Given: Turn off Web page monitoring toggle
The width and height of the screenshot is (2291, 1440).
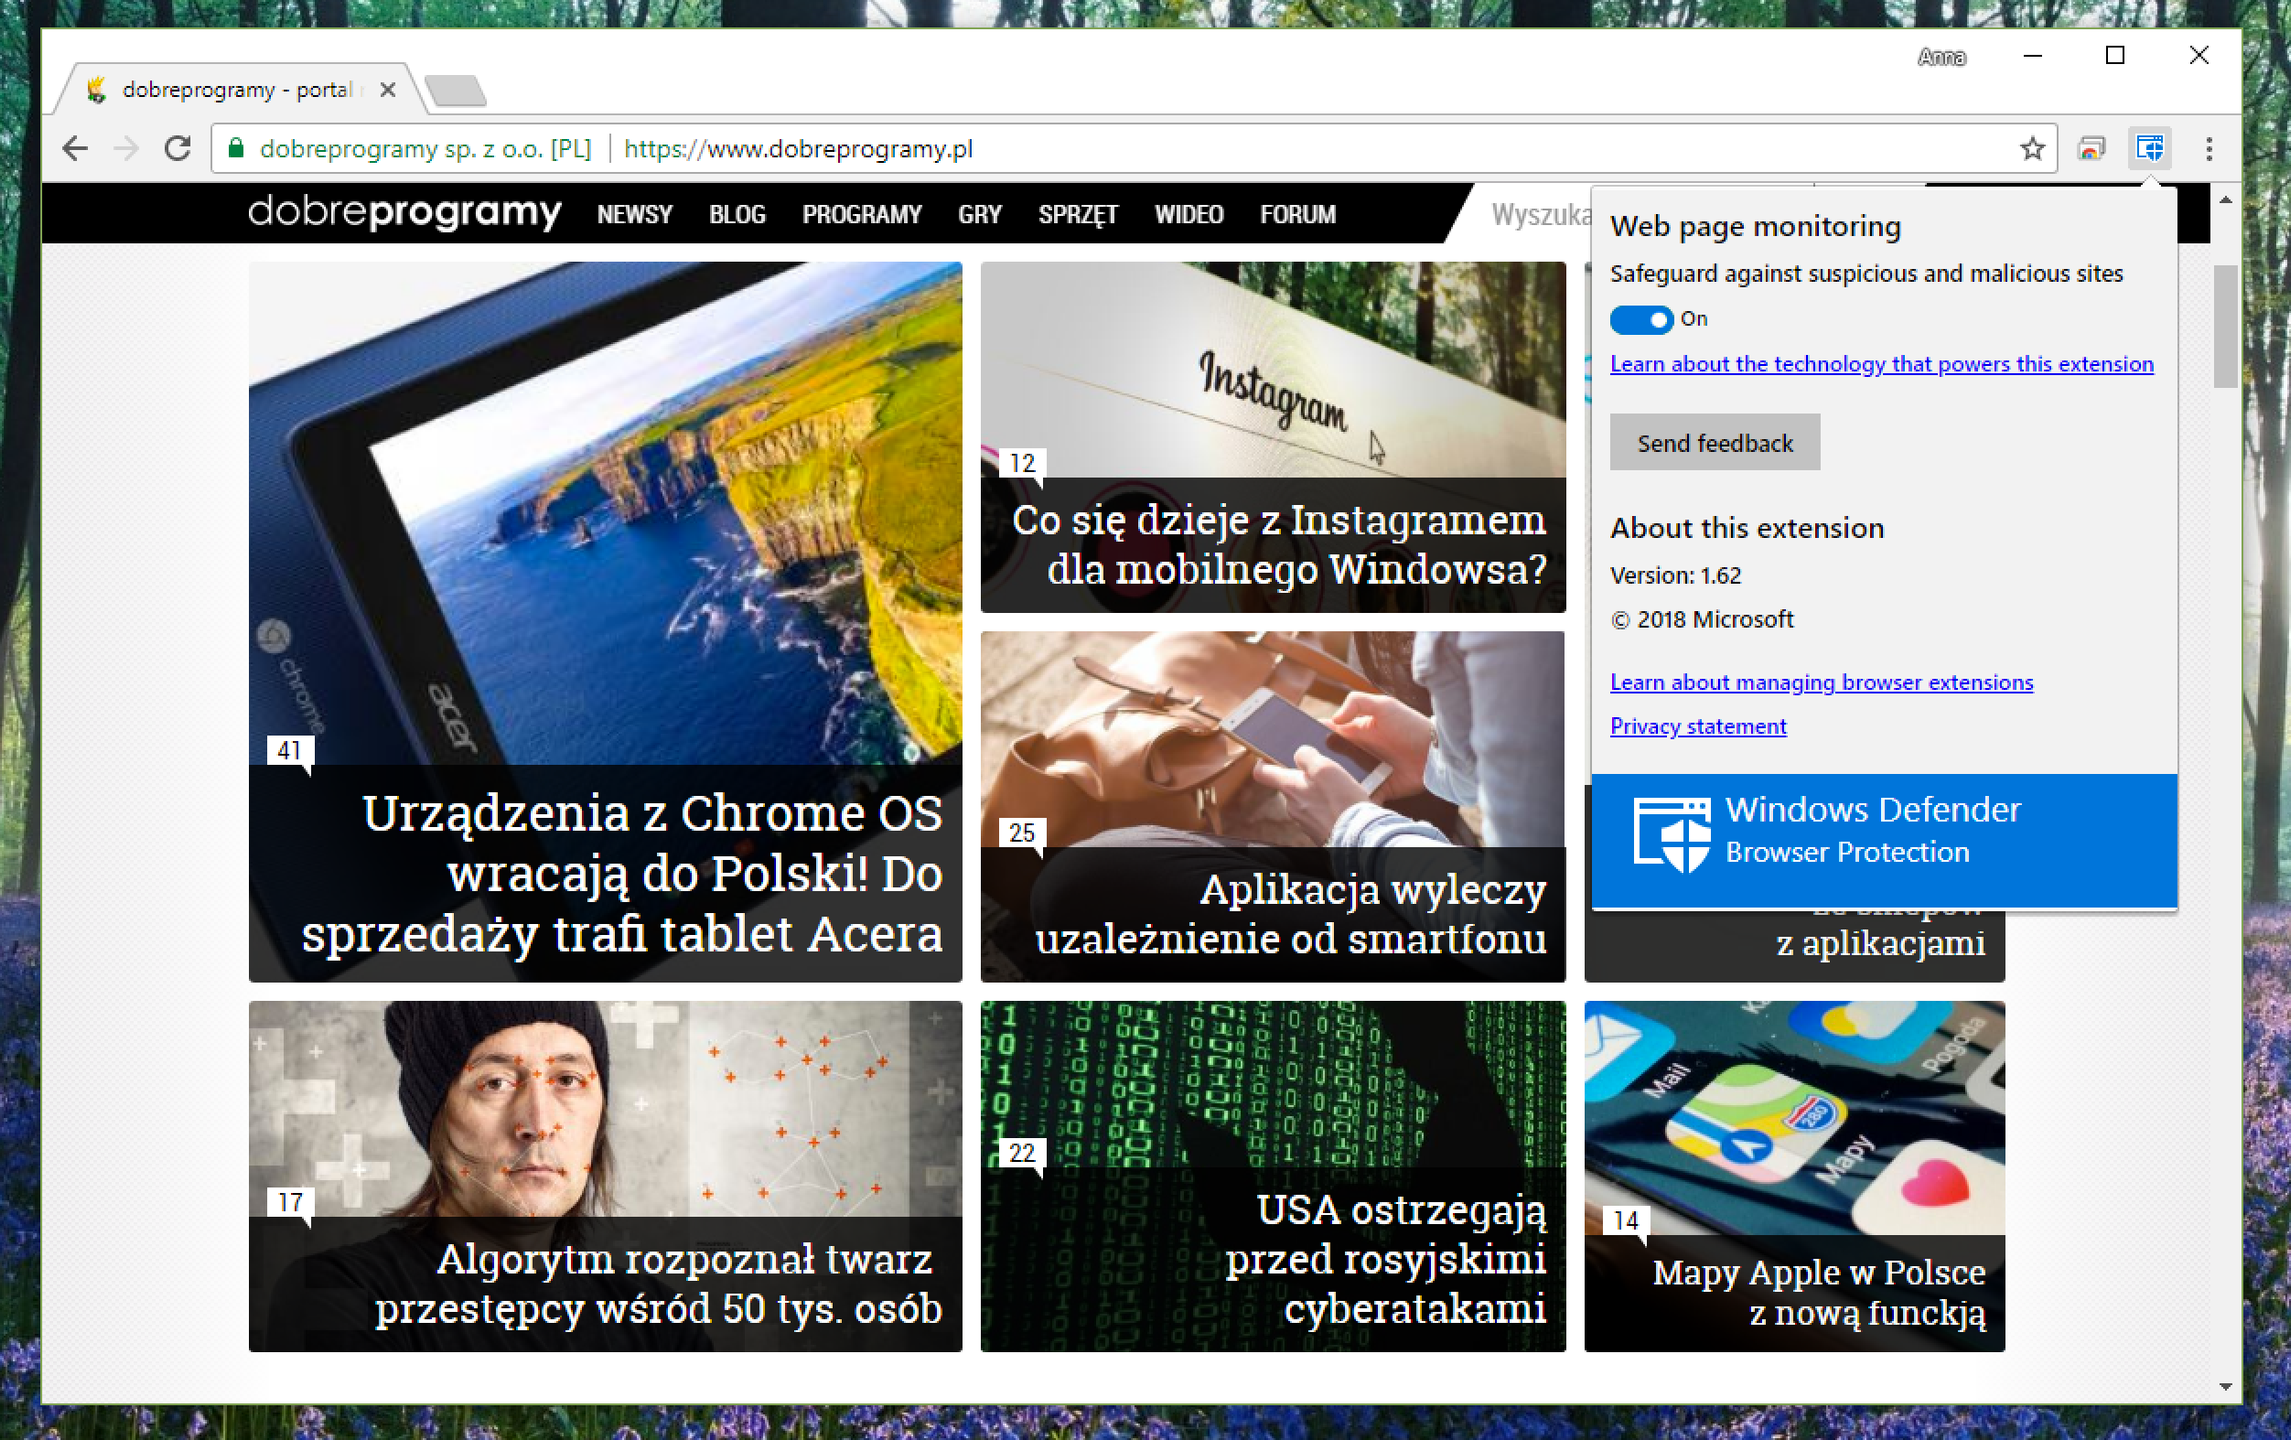Looking at the screenshot, I should 1640,320.
